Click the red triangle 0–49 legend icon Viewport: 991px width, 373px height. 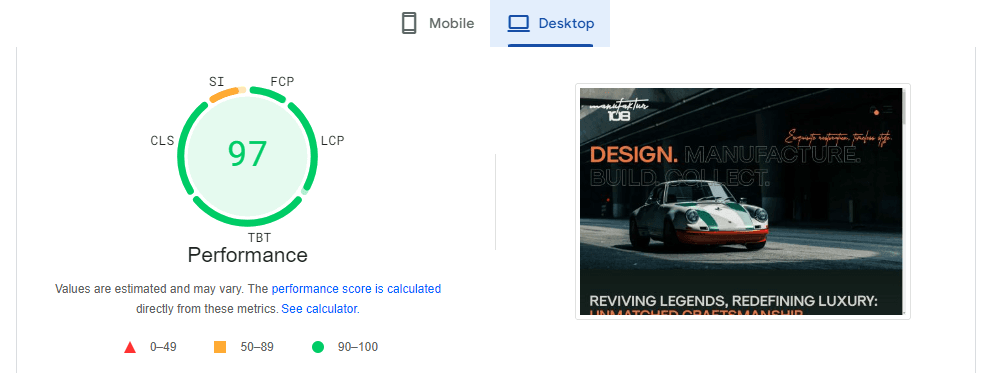pos(130,347)
